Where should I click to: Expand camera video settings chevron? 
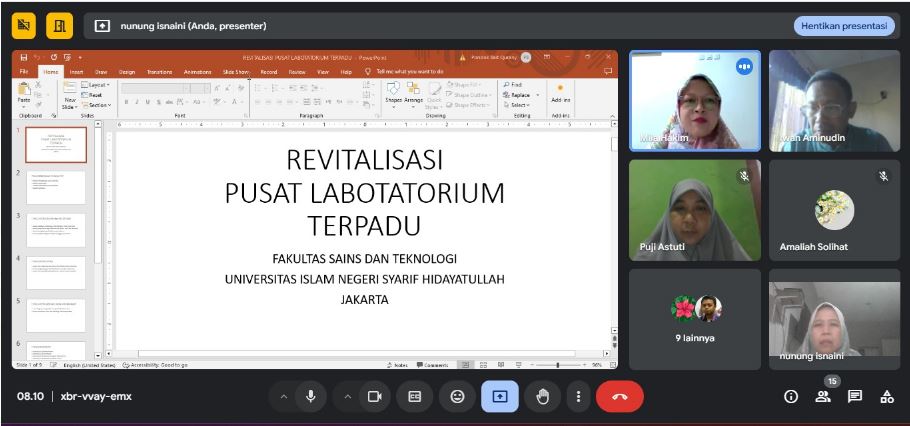[348, 396]
